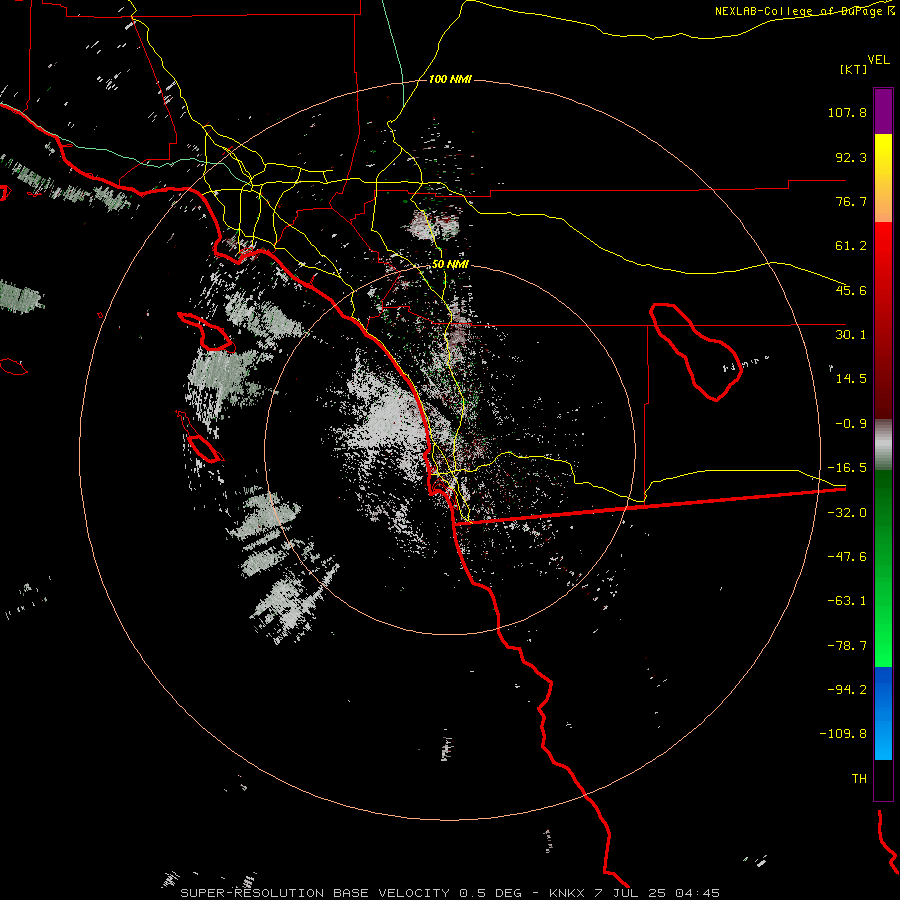Pick the blue segment of the color bar
Viewport: 900px width, 900px height.
point(883,713)
